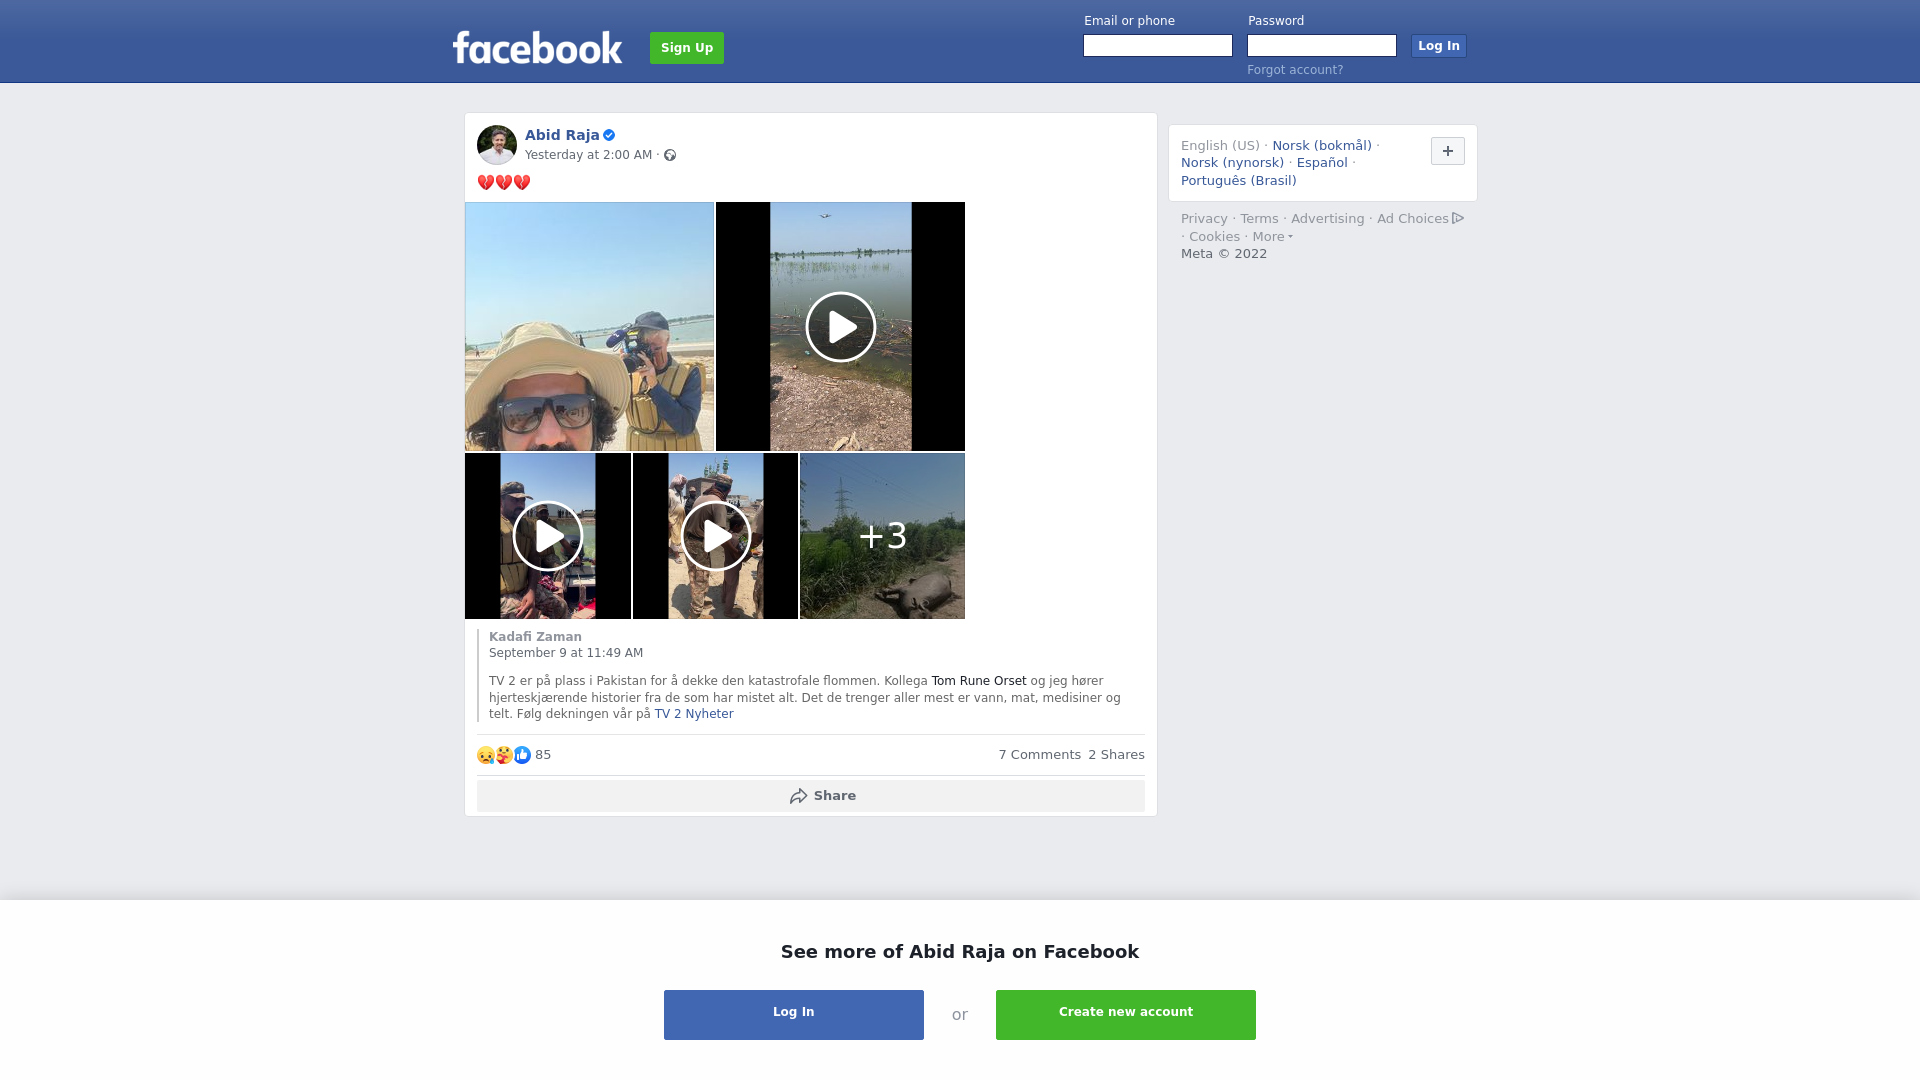This screenshot has width=1920, height=1080.
Task: Open Abid Raja's profile picture
Action: pos(496,145)
